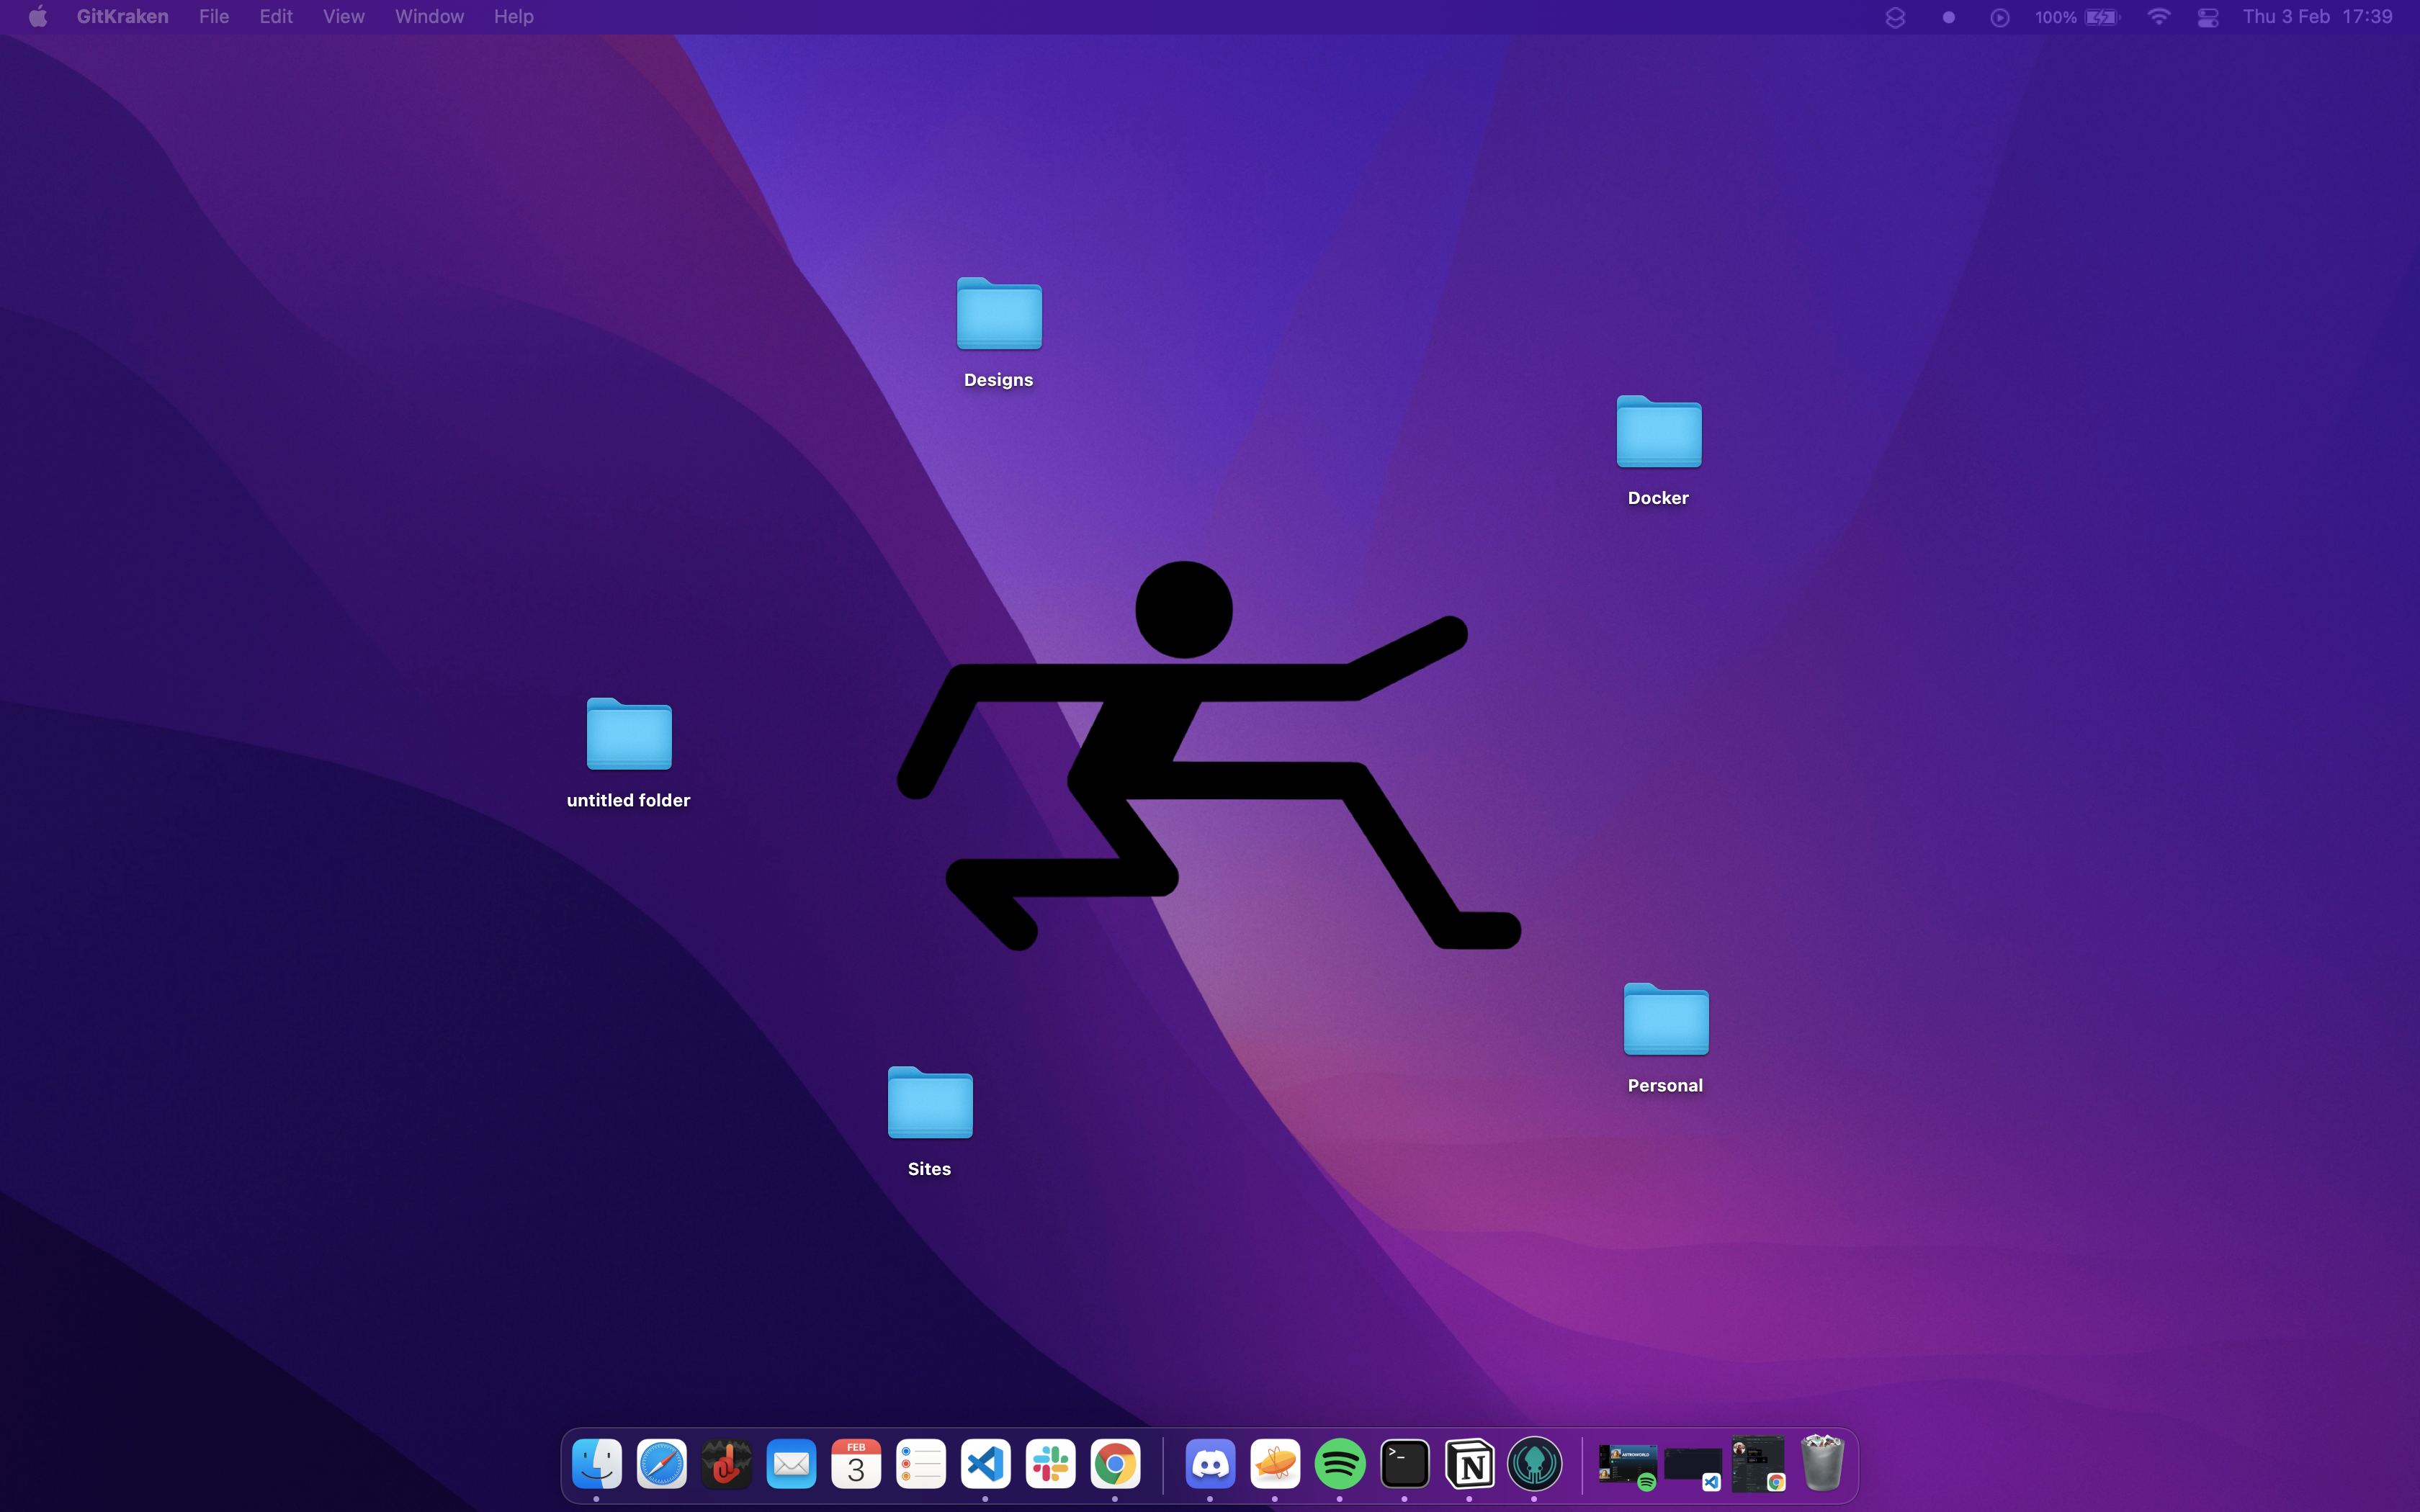
Task: Open Slack from the dock
Action: [x=1050, y=1464]
